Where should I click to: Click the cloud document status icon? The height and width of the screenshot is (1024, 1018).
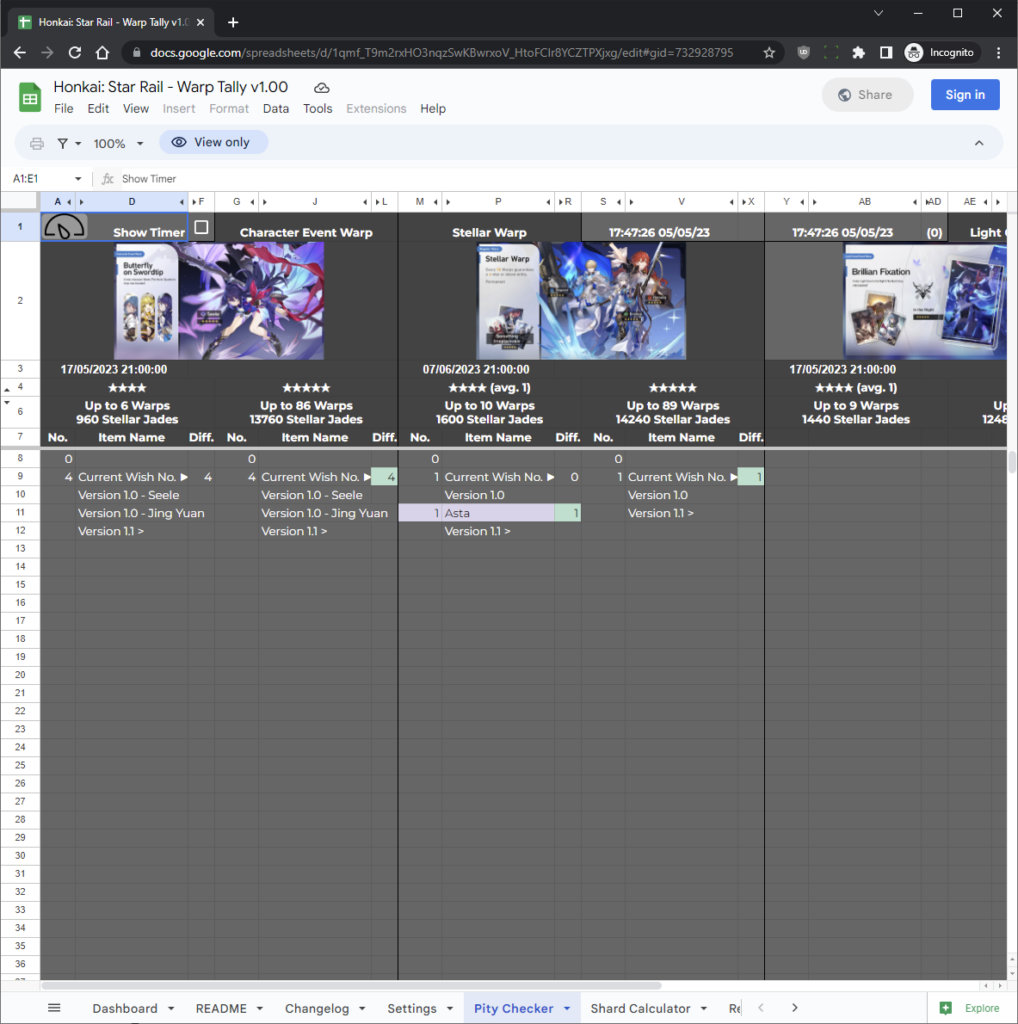pos(320,87)
